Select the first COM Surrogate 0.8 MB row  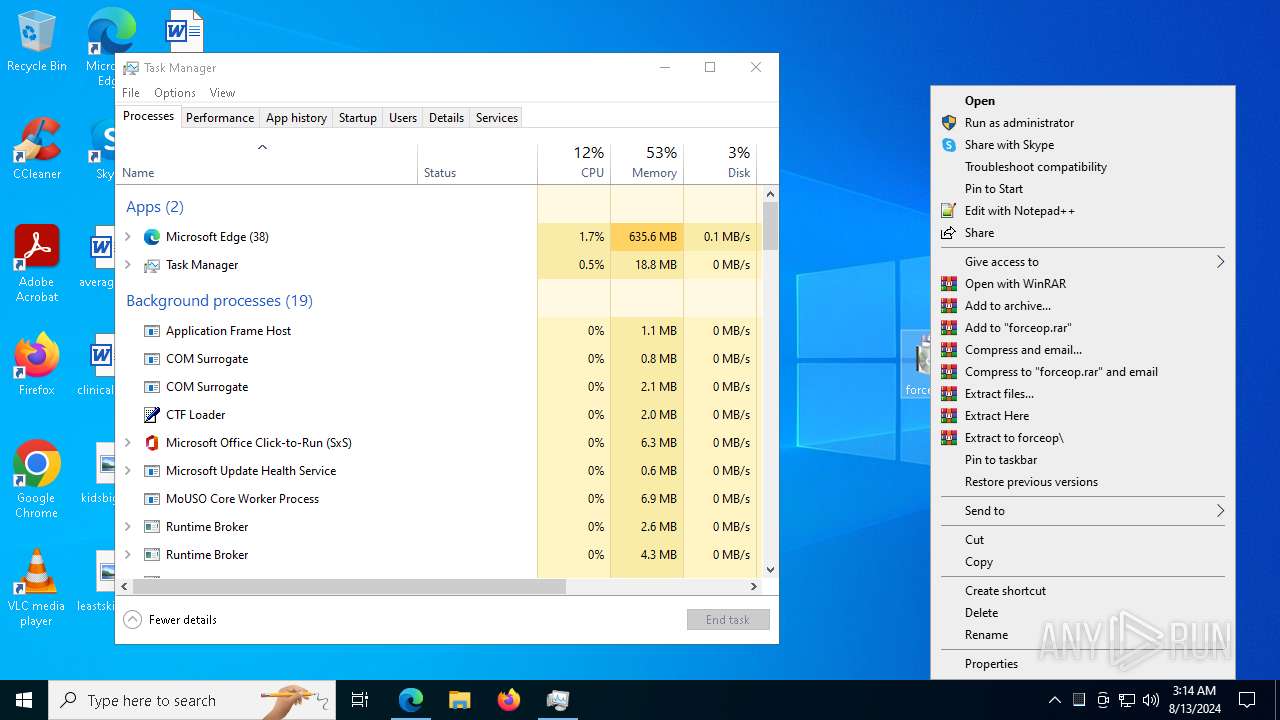(437, 359)
